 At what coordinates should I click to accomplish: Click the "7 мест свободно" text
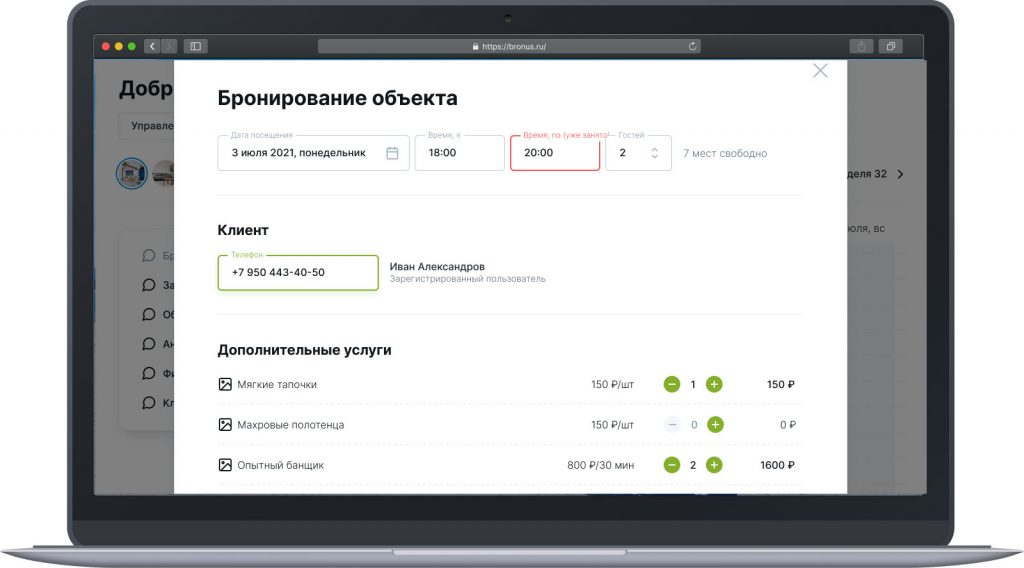pos(725,153)
